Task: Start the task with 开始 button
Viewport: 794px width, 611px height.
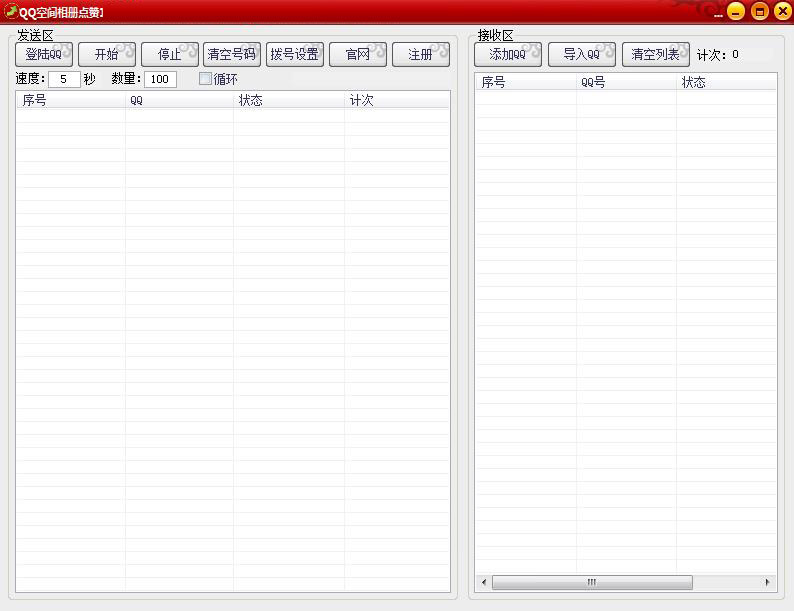Action: [107, 54]
